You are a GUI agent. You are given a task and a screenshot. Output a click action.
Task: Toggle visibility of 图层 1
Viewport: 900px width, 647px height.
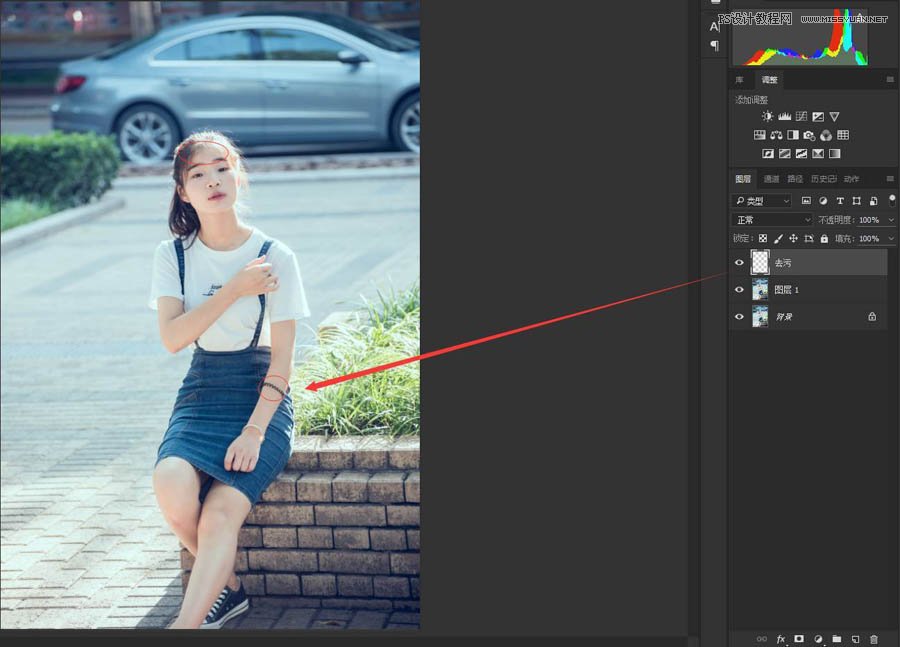tap(739, 290)
